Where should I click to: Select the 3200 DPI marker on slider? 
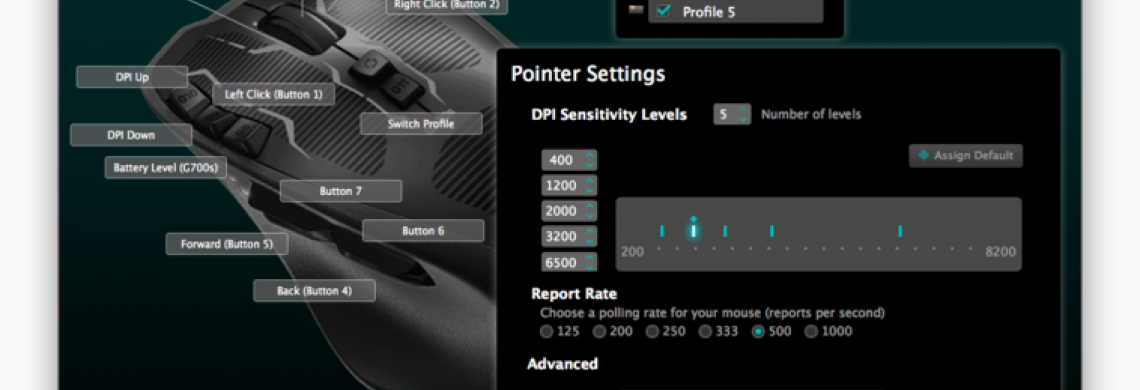point(771,231)
